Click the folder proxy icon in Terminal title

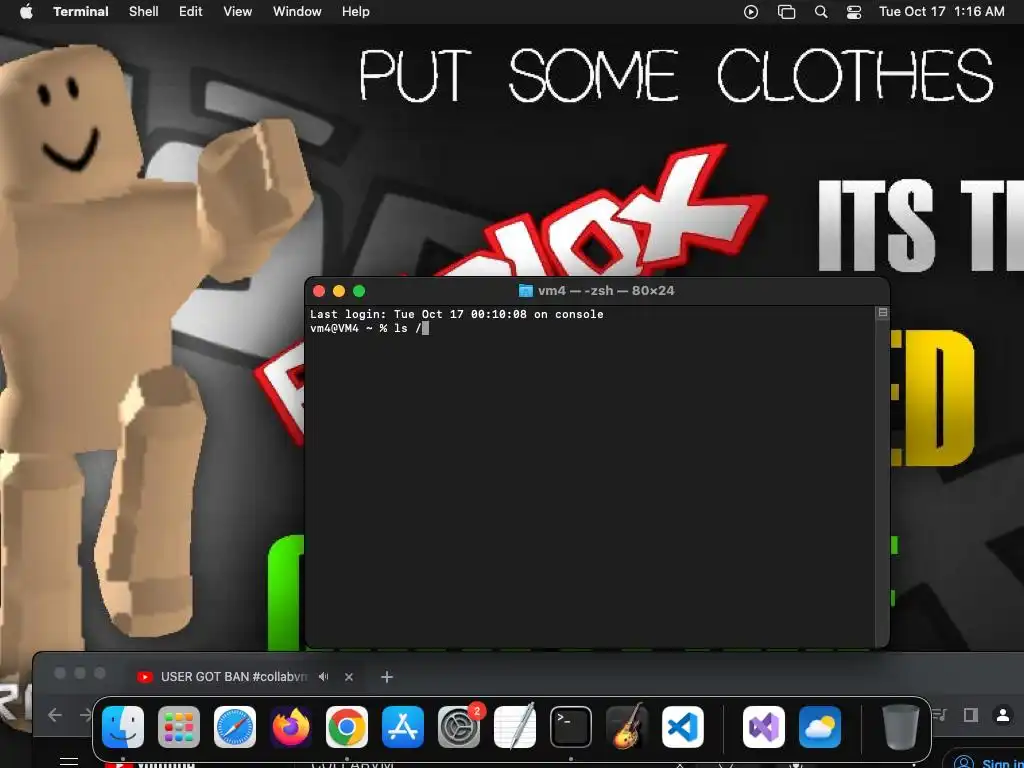coord(526,291)
